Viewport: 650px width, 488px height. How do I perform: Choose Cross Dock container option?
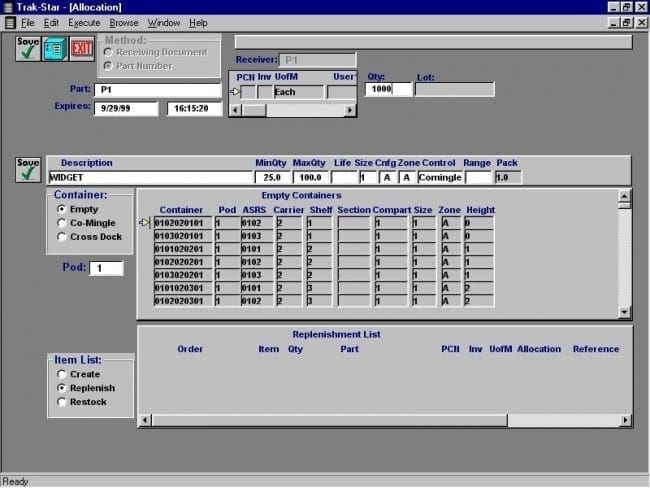[x=62, y=237]
